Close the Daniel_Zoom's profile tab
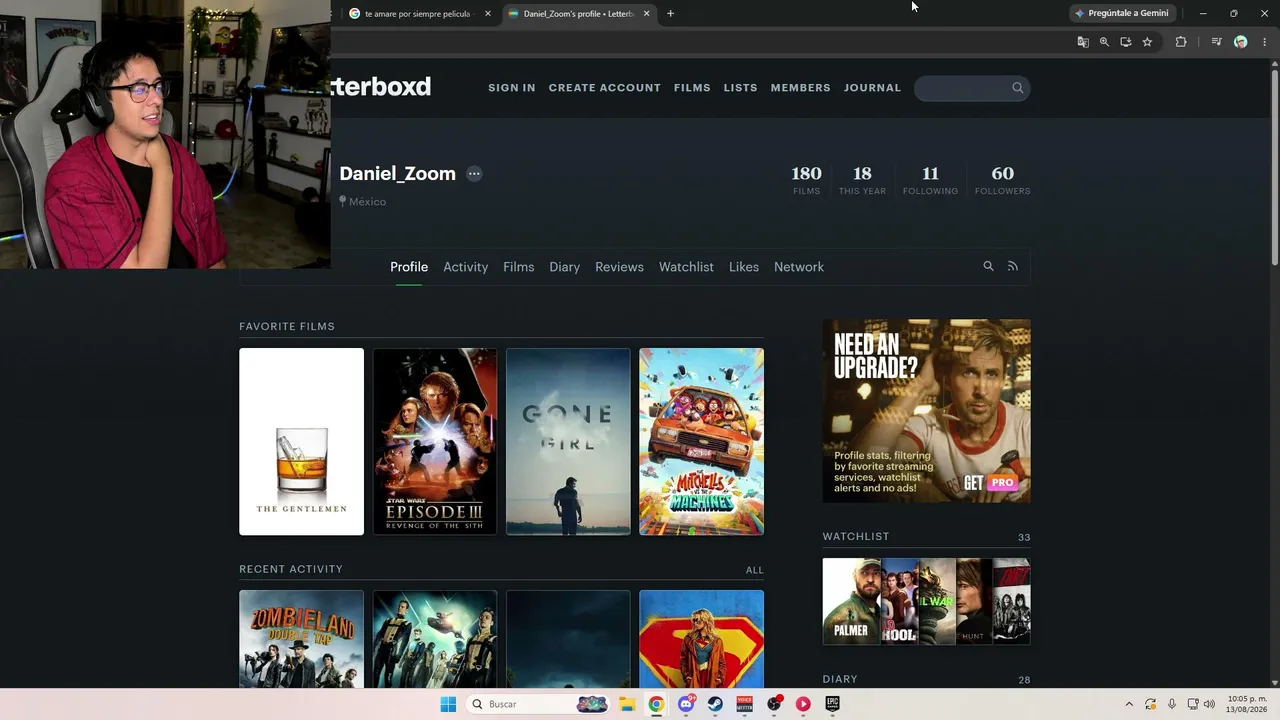This screenshot has height=720, width=1280. point(647,14)
